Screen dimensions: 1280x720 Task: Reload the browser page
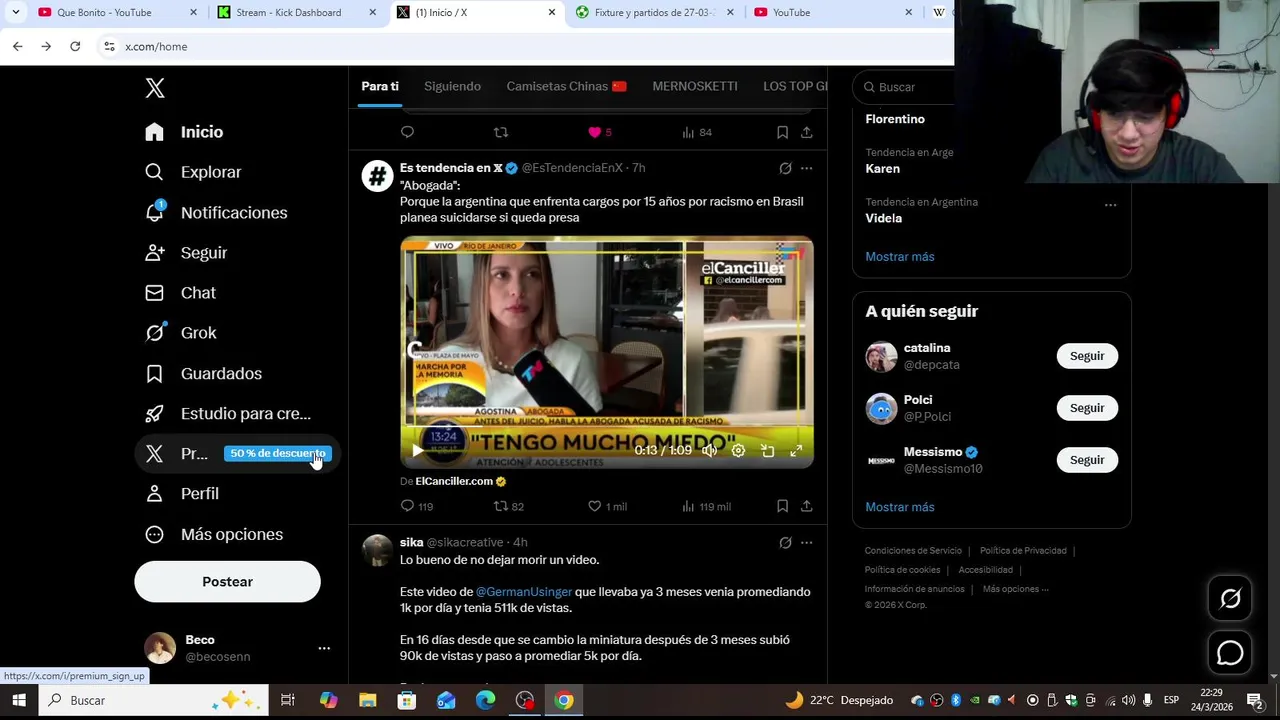[75, 46]
